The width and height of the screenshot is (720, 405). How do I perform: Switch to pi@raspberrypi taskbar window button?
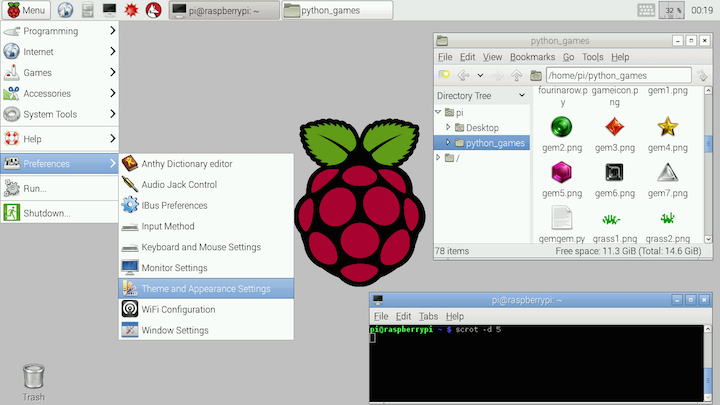pyautogui.click(x=224, y=10)
